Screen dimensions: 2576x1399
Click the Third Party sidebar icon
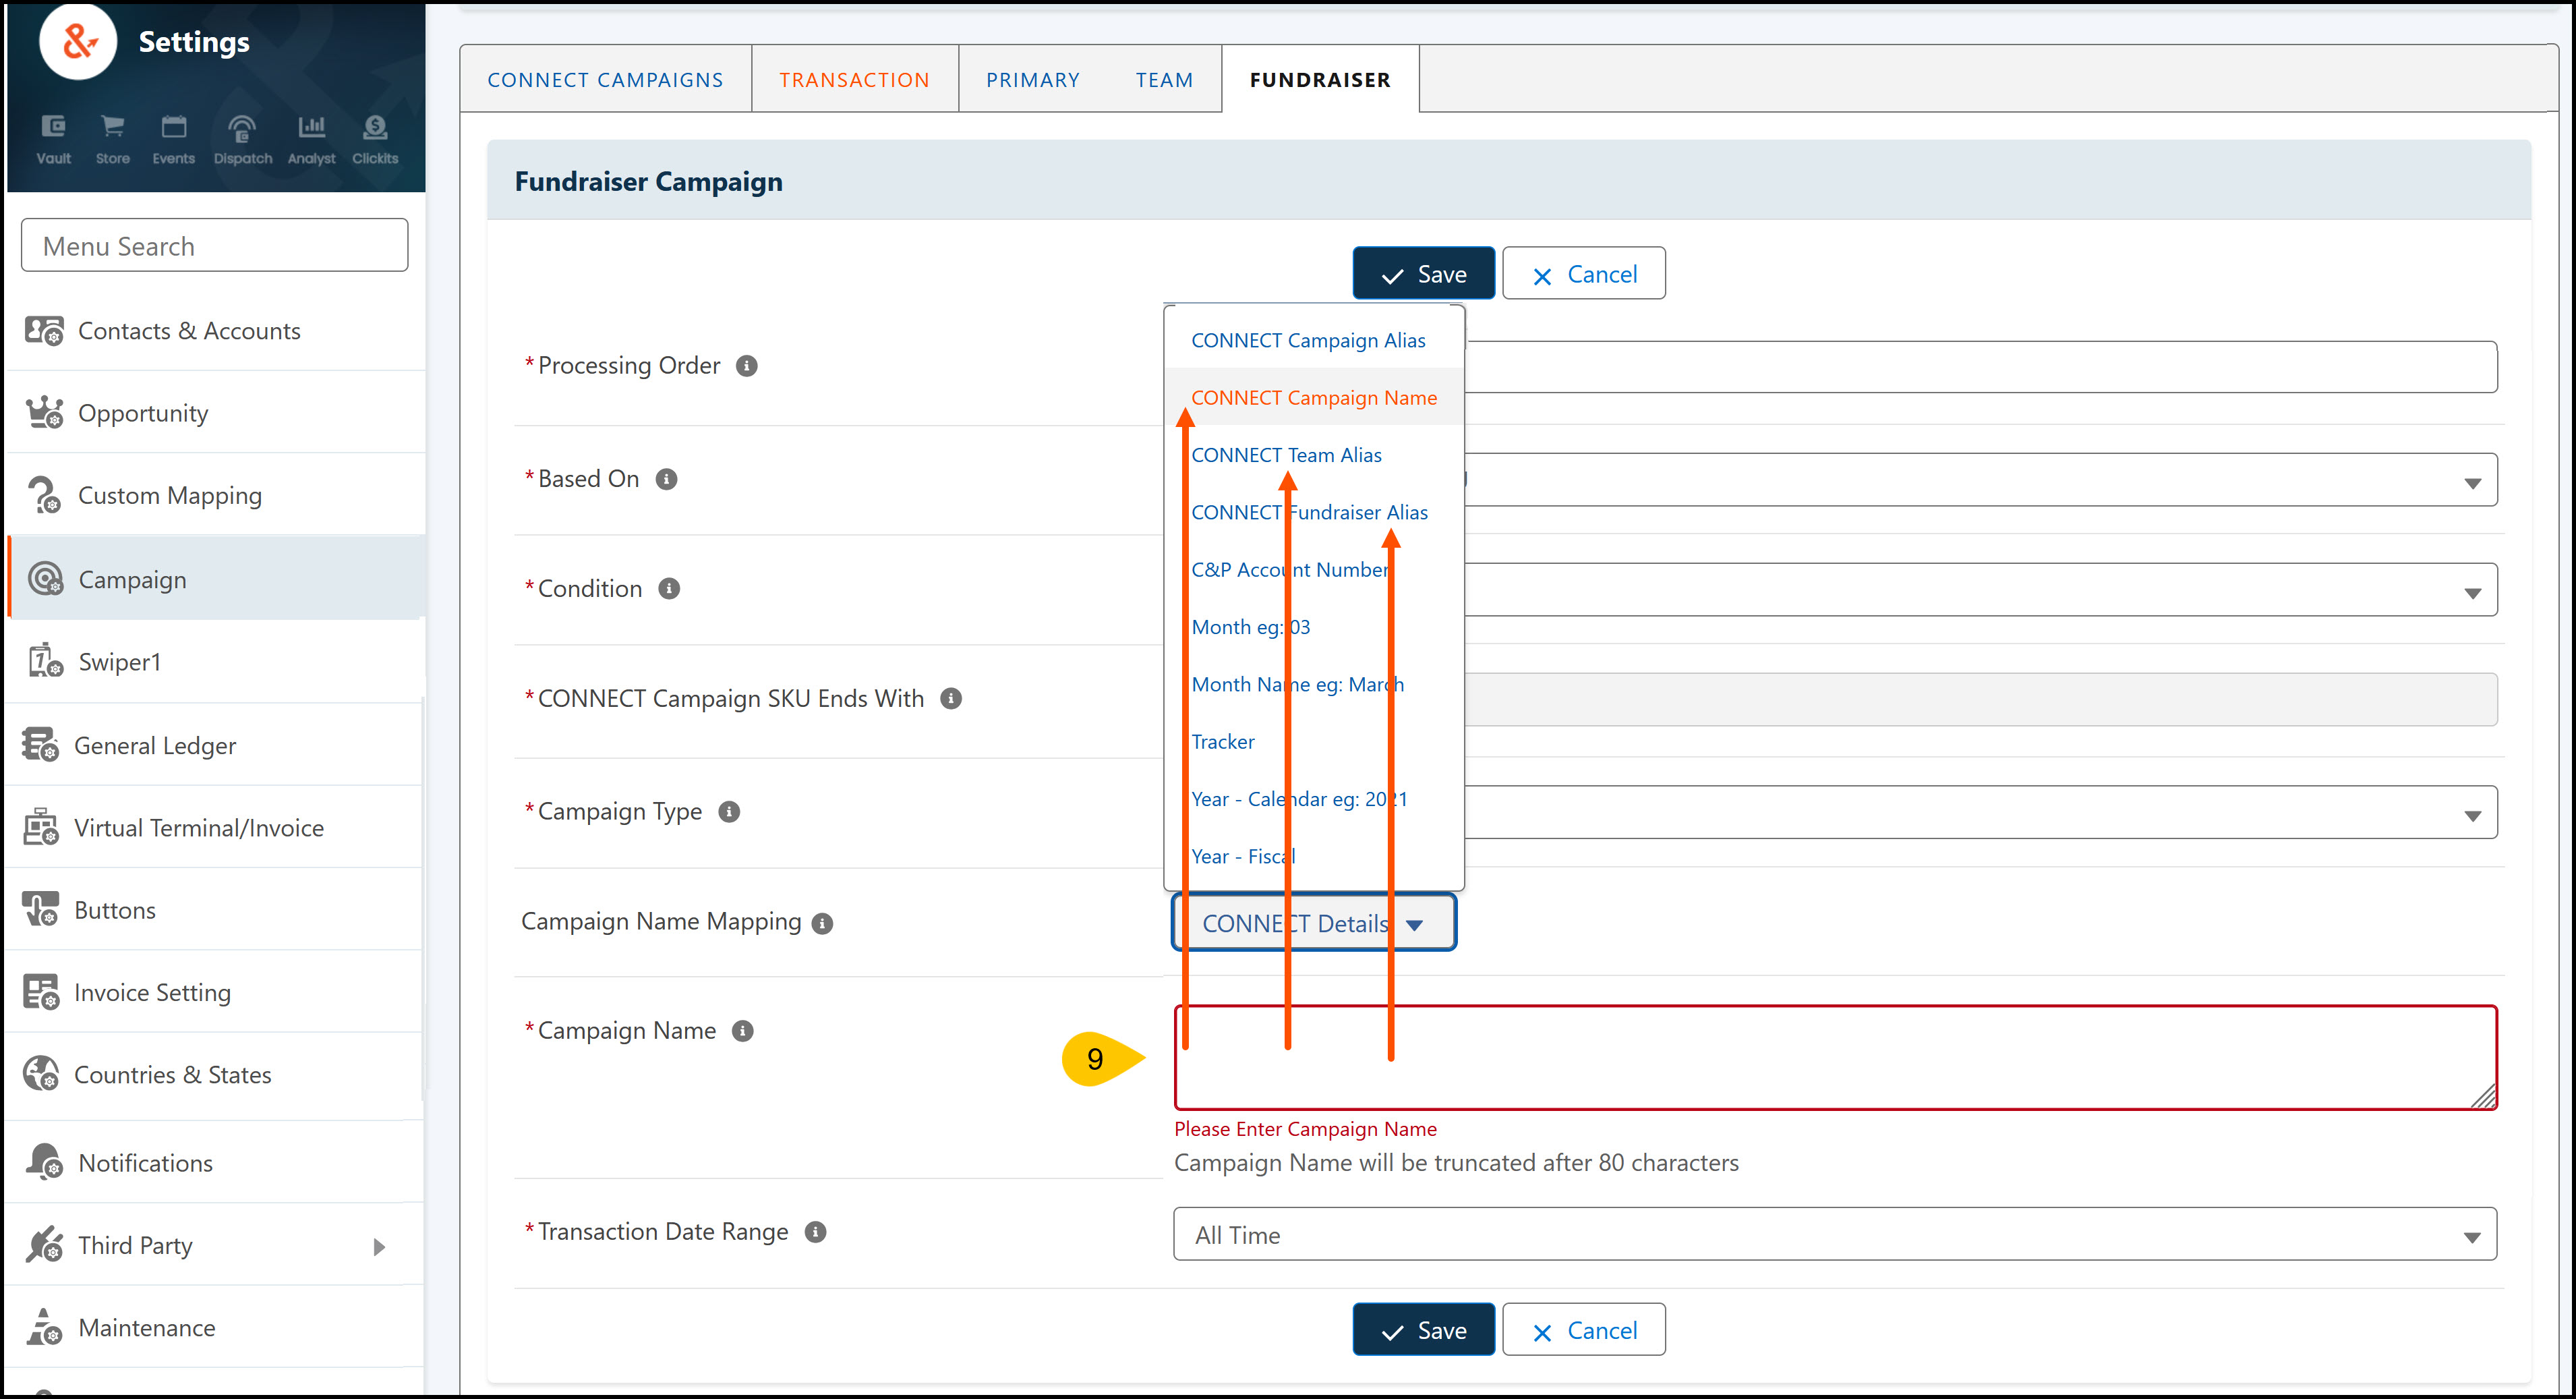[x=44, y=1245]
